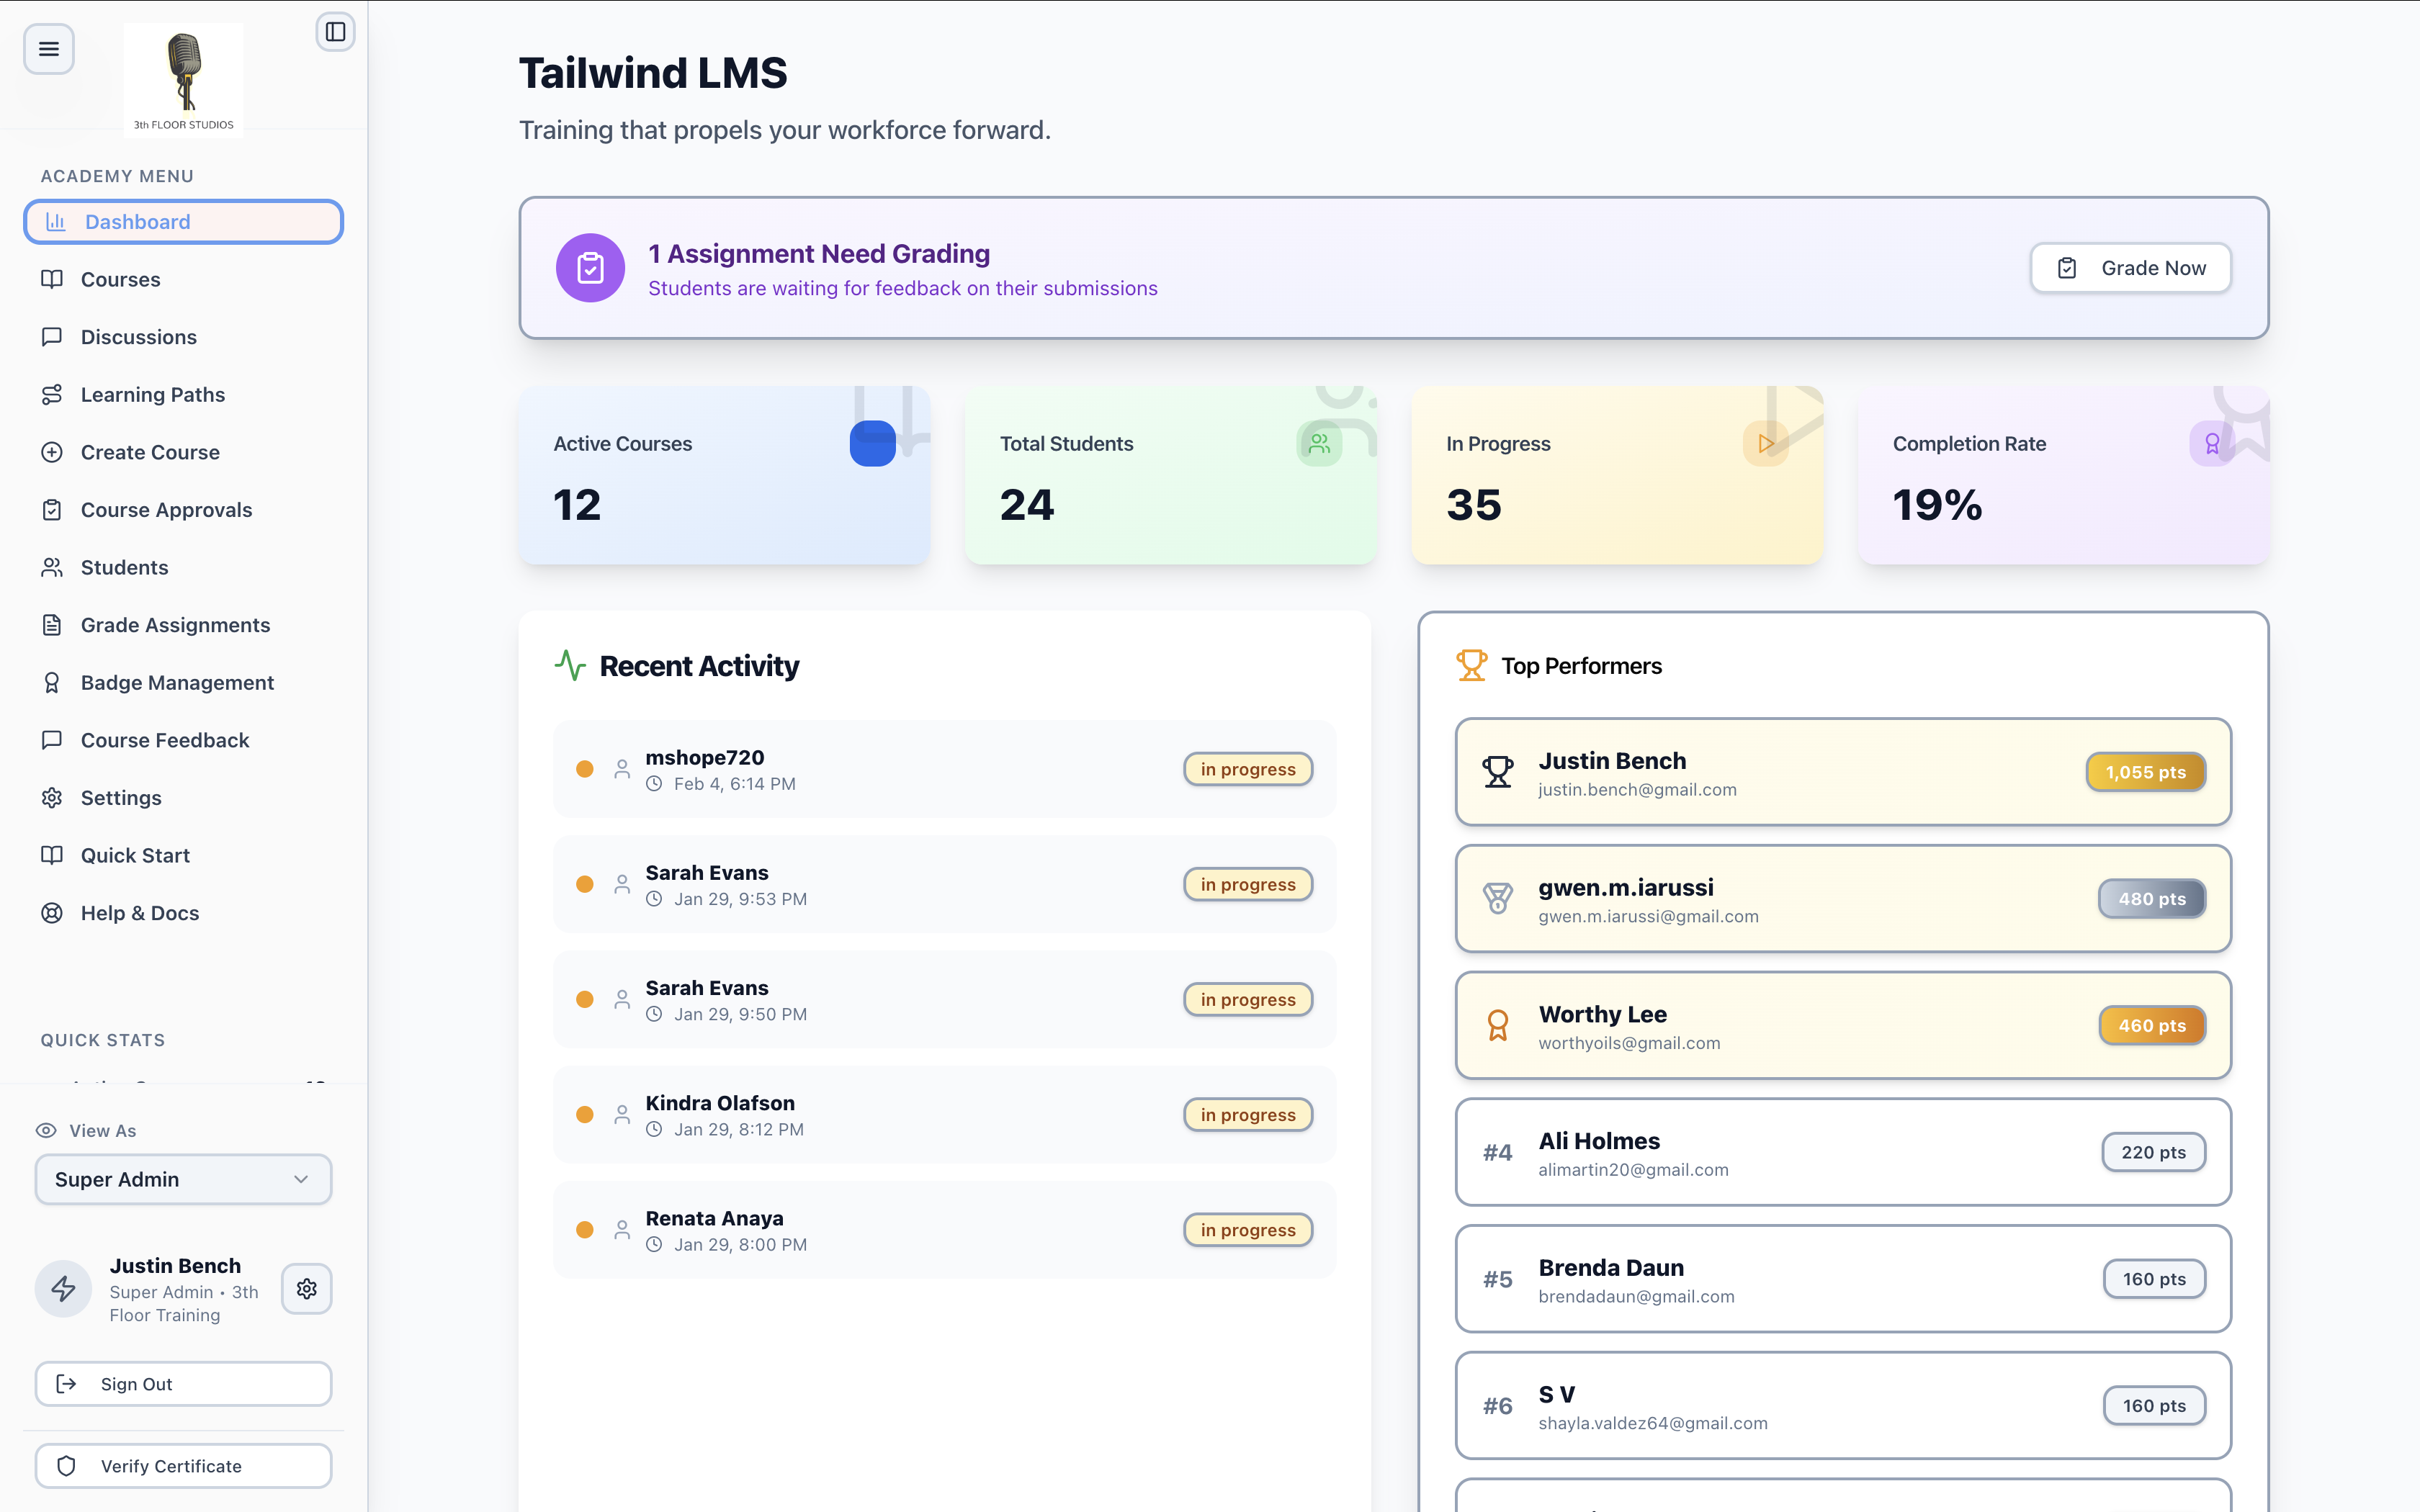2420x1512 pixels.
Task: Click the Help & Docs lifebuoy icon
Action: click(x=52, y=913)
